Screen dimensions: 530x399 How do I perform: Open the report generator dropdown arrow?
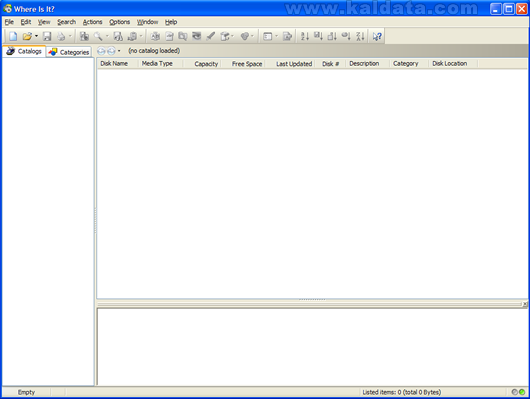(x=141, y=36)
